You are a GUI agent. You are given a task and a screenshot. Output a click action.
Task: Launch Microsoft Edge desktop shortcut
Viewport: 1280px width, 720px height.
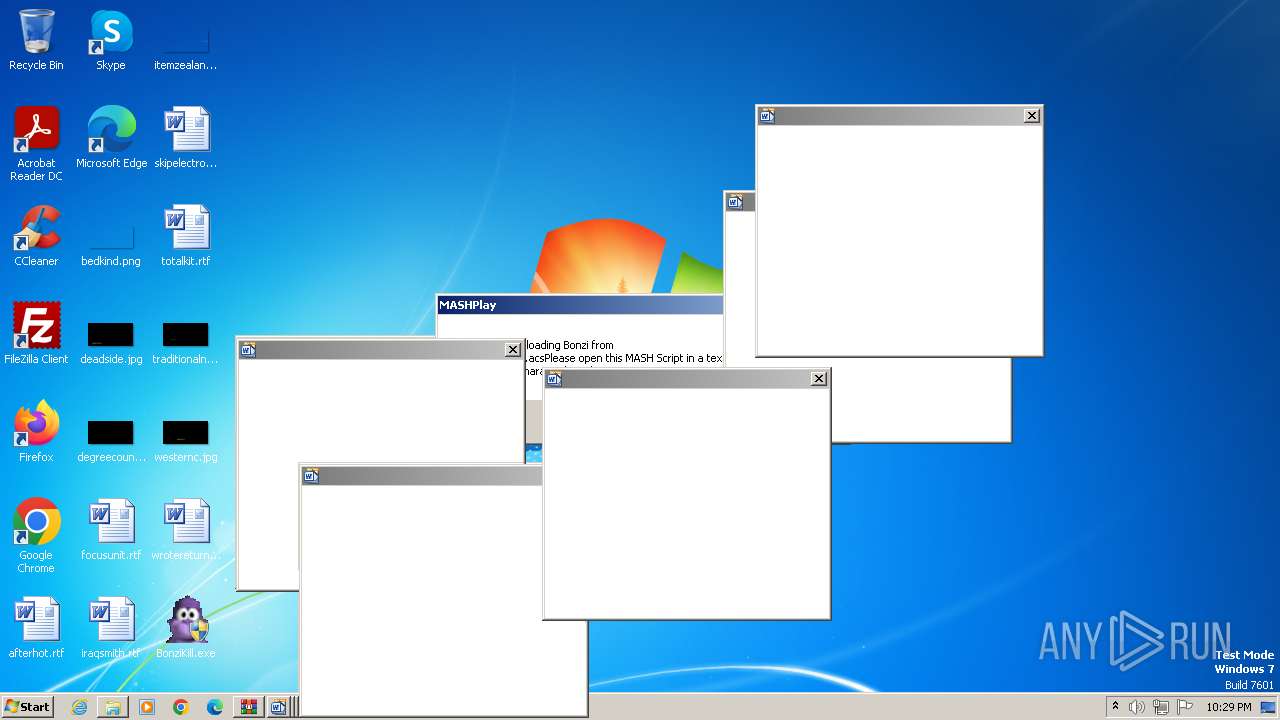point(111,138)
